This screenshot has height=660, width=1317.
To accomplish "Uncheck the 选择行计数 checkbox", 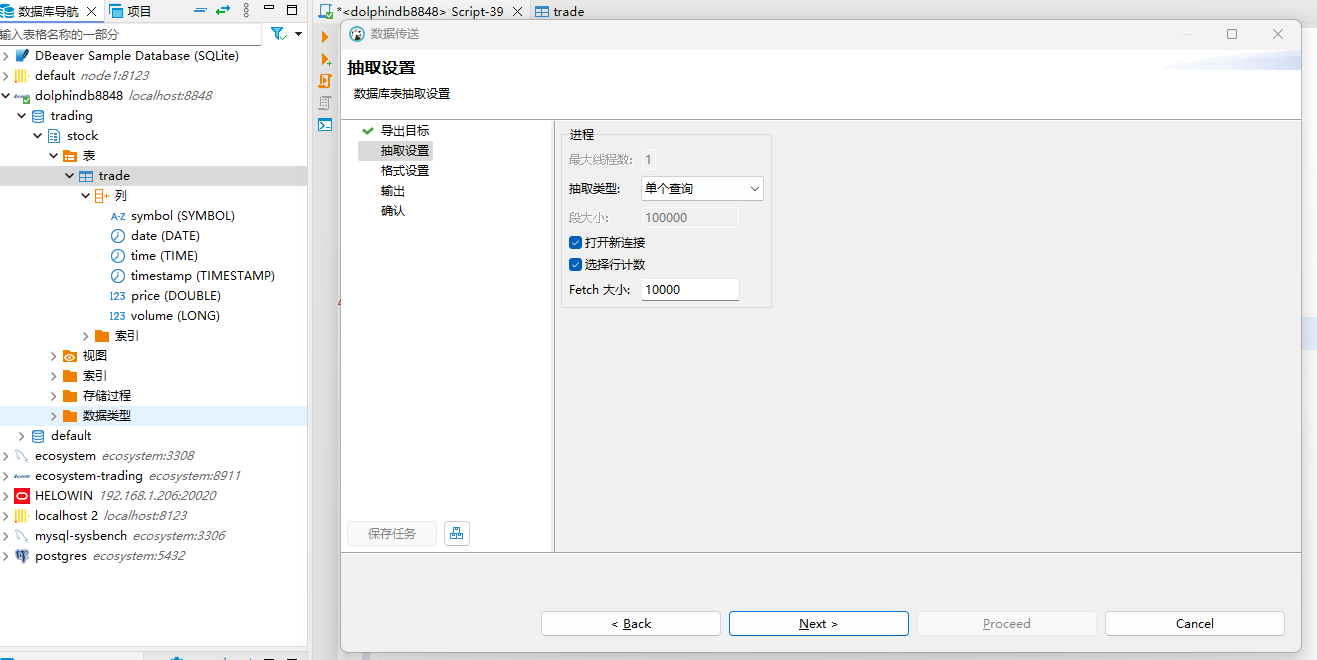I will (x=575, y=265).
